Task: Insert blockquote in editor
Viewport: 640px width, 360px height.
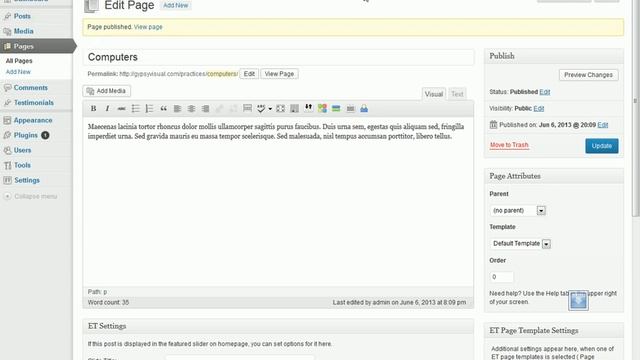Action: (x=163, y=109)
